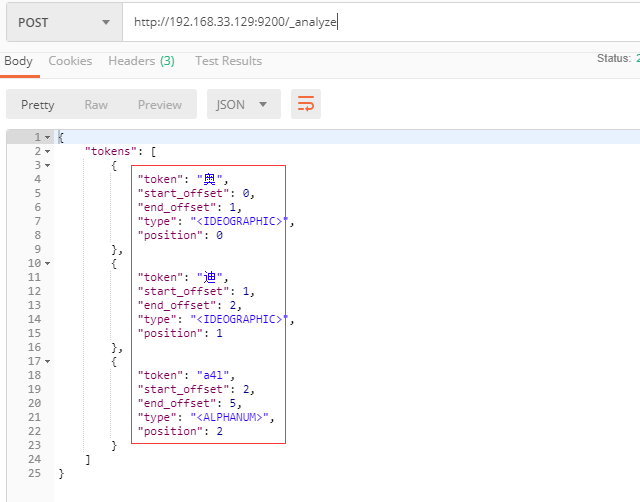Collapse the first token object at line 3
The image size is (640, 502).
coord(47,165)
